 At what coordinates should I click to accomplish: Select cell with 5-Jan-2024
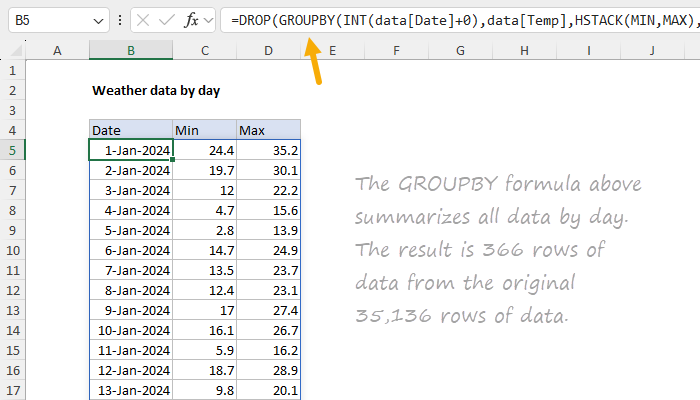coord(131,230)
